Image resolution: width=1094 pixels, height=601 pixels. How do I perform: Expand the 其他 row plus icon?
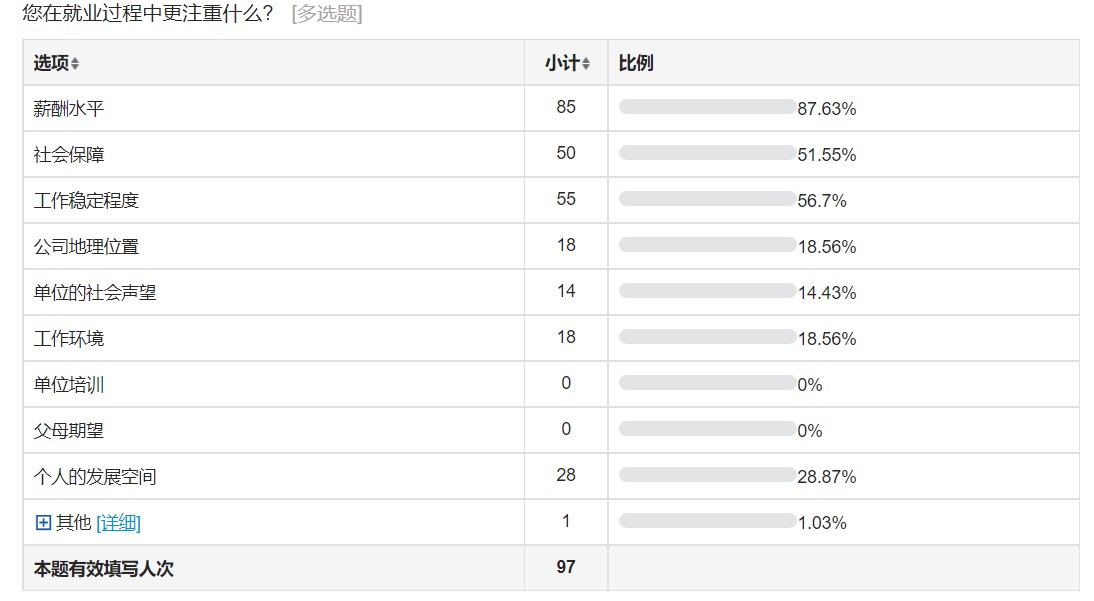point(43,522)
